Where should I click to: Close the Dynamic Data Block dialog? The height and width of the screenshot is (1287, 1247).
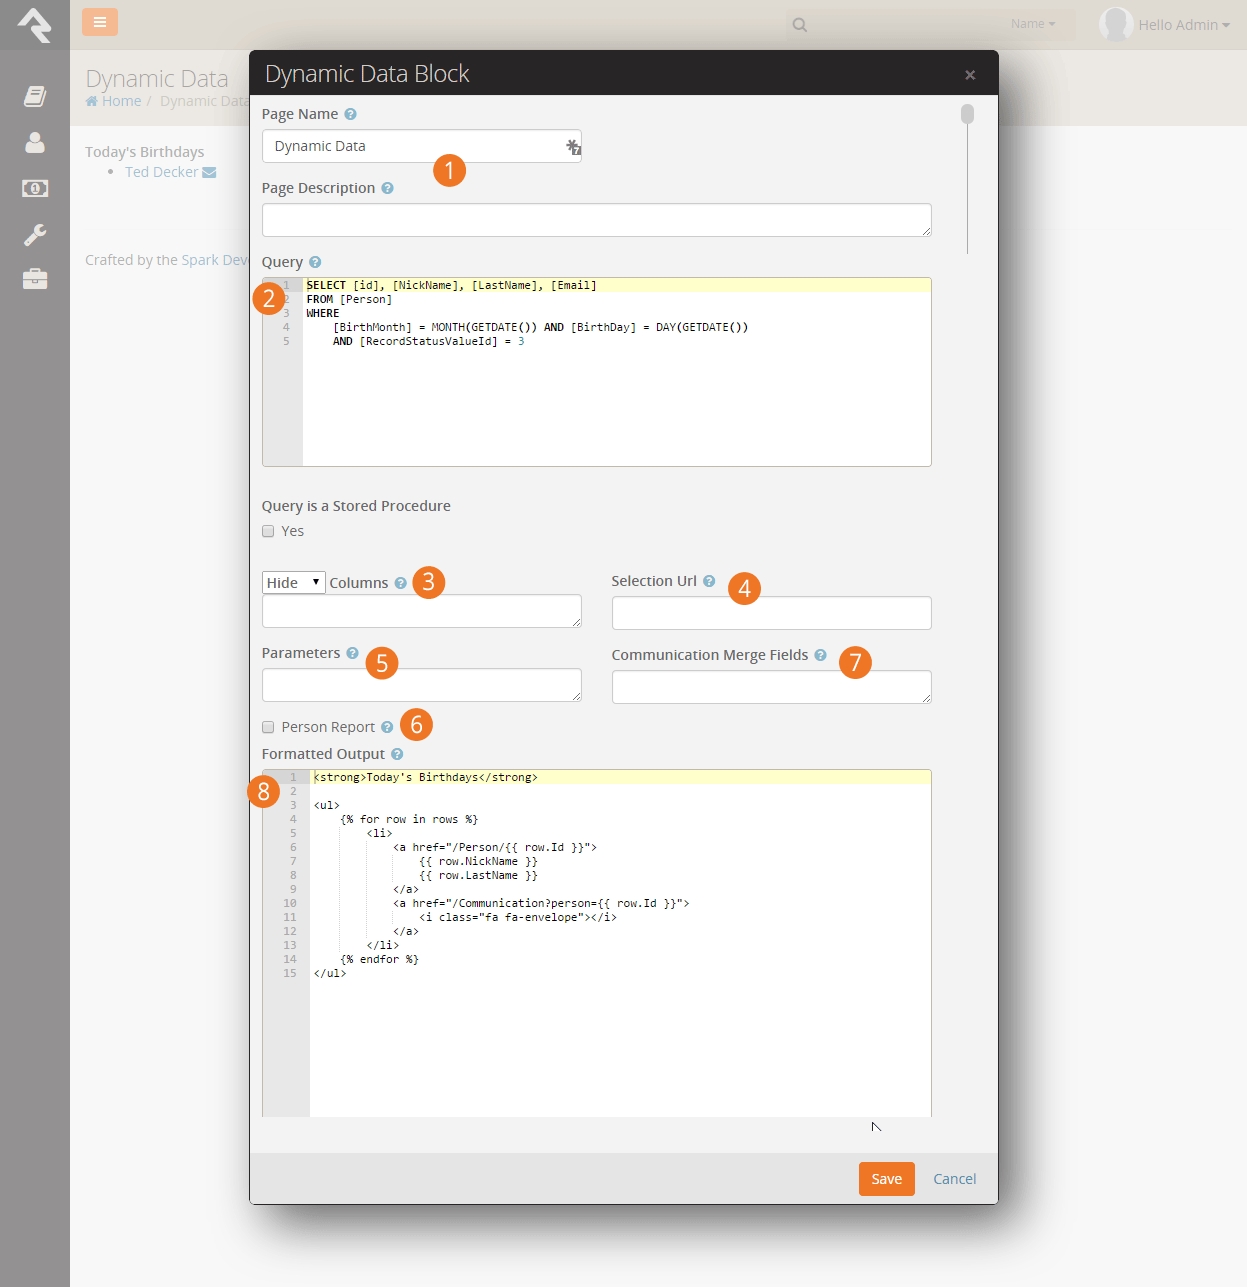pyautogui.click(x=970, y=75)
